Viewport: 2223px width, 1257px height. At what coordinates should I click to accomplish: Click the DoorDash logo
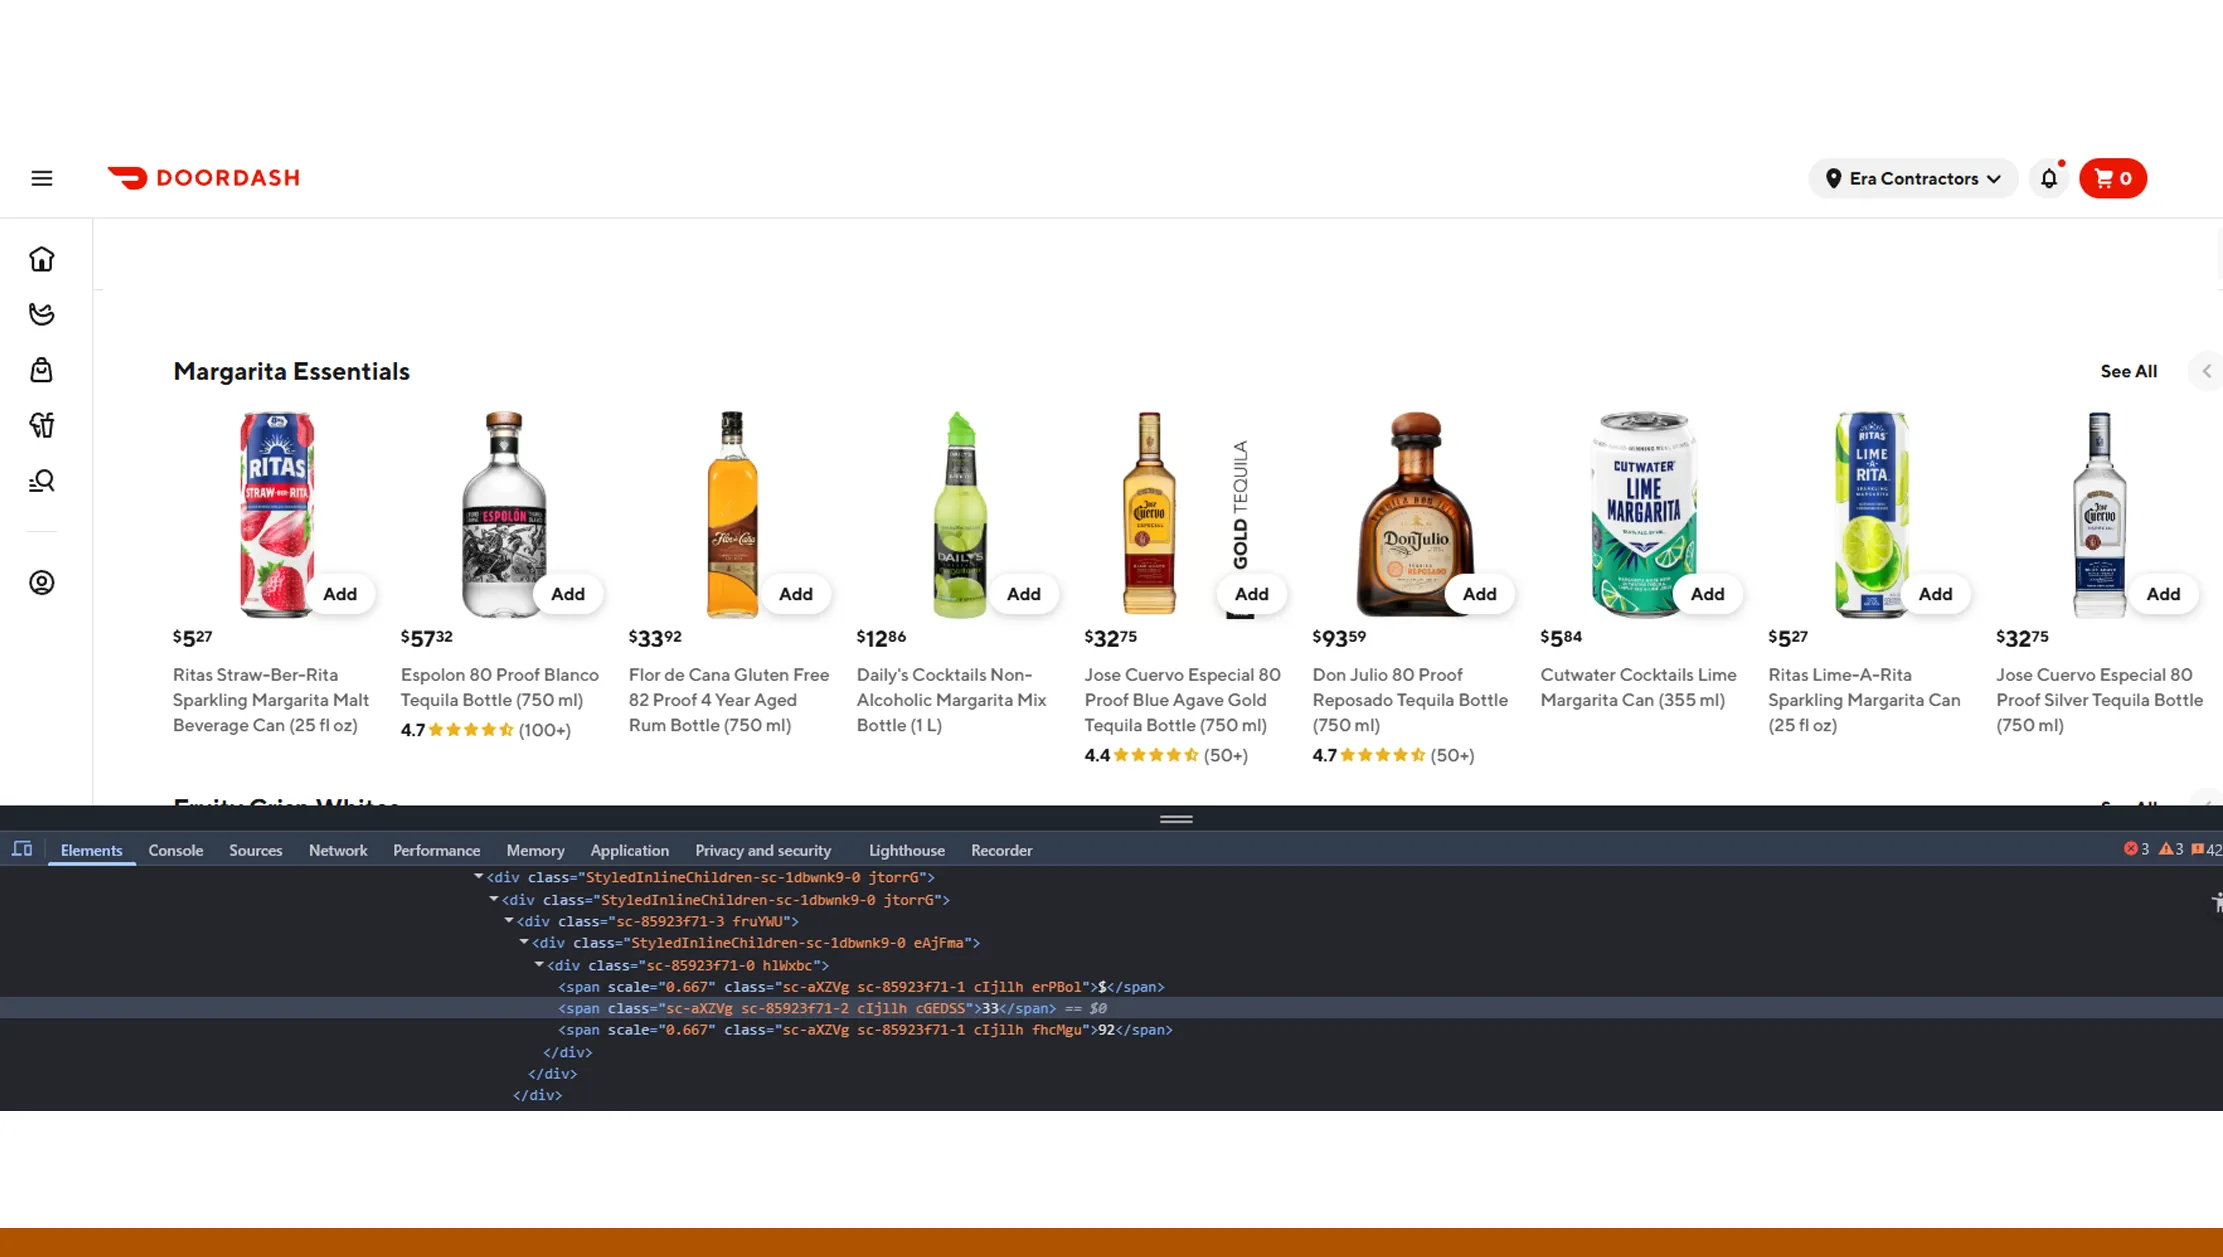coord(203,177)
